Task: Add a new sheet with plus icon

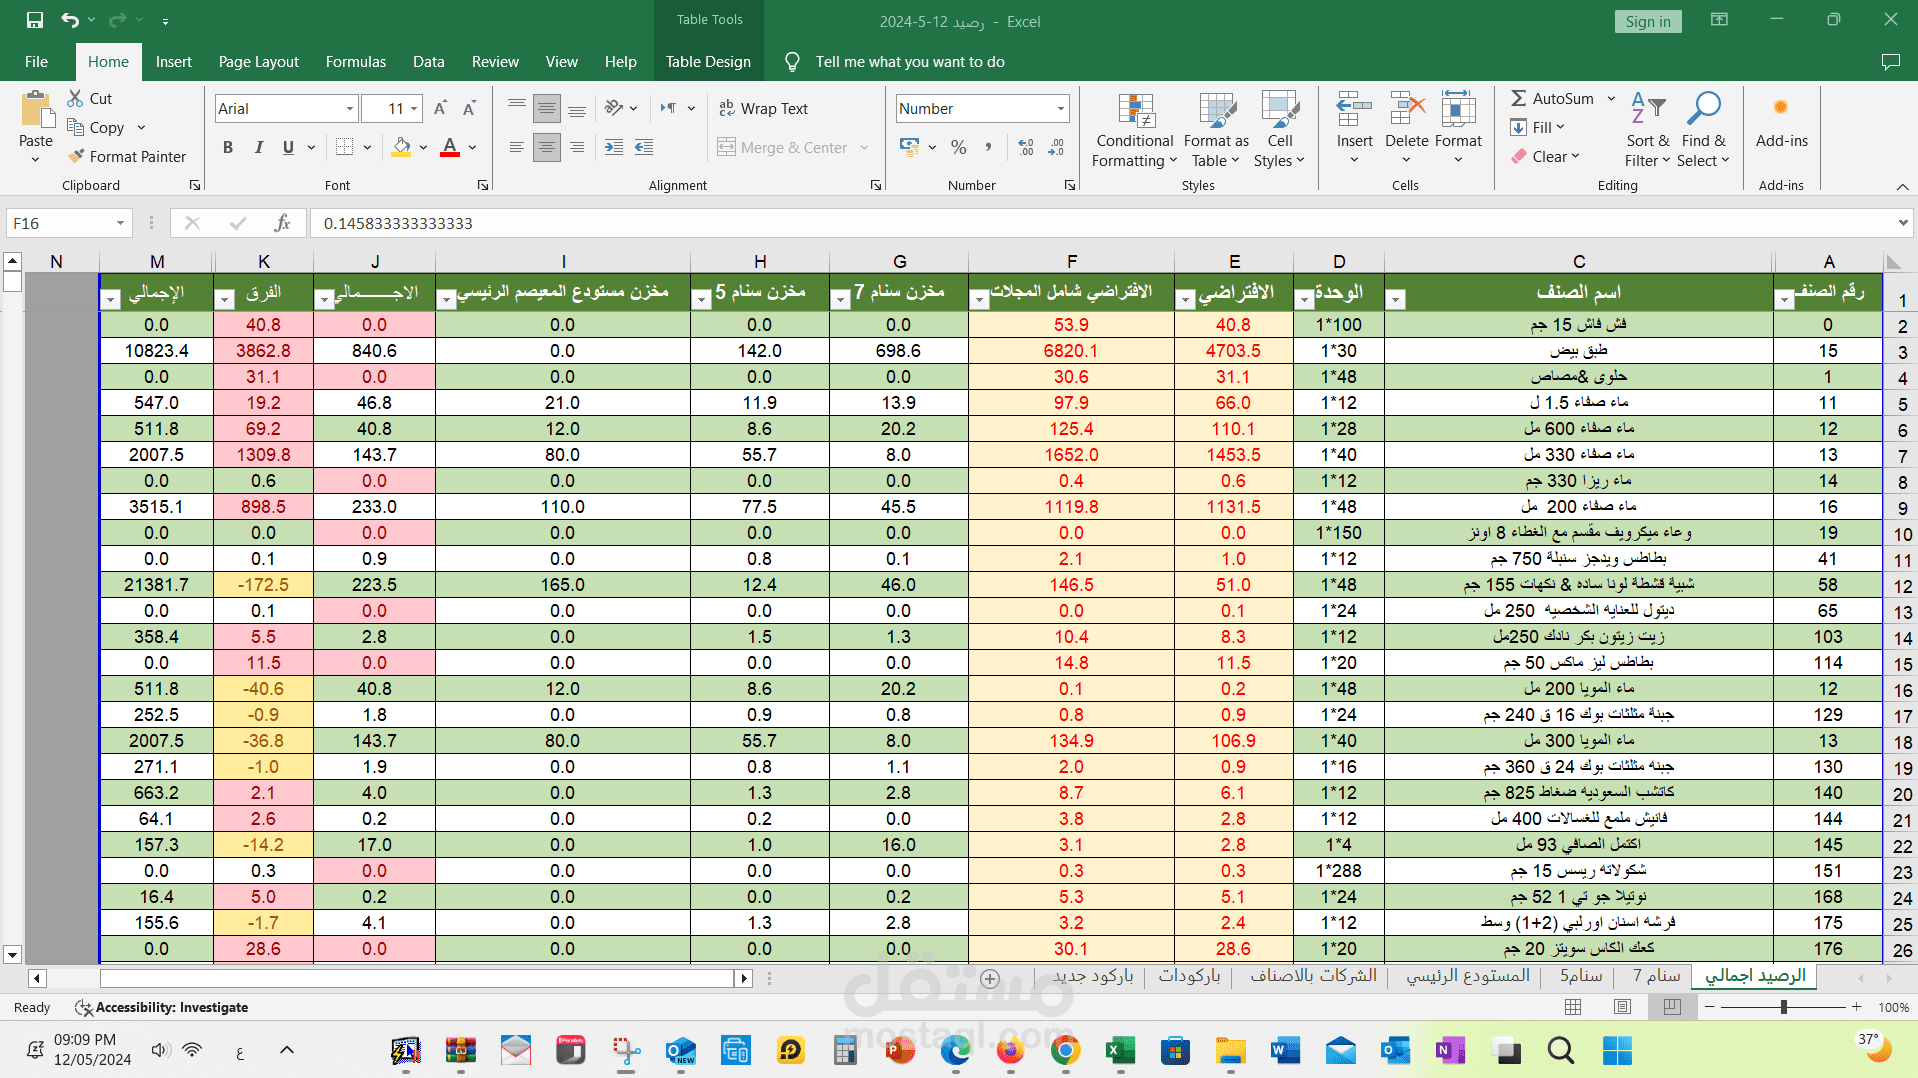Action: [x=990, y=978]
